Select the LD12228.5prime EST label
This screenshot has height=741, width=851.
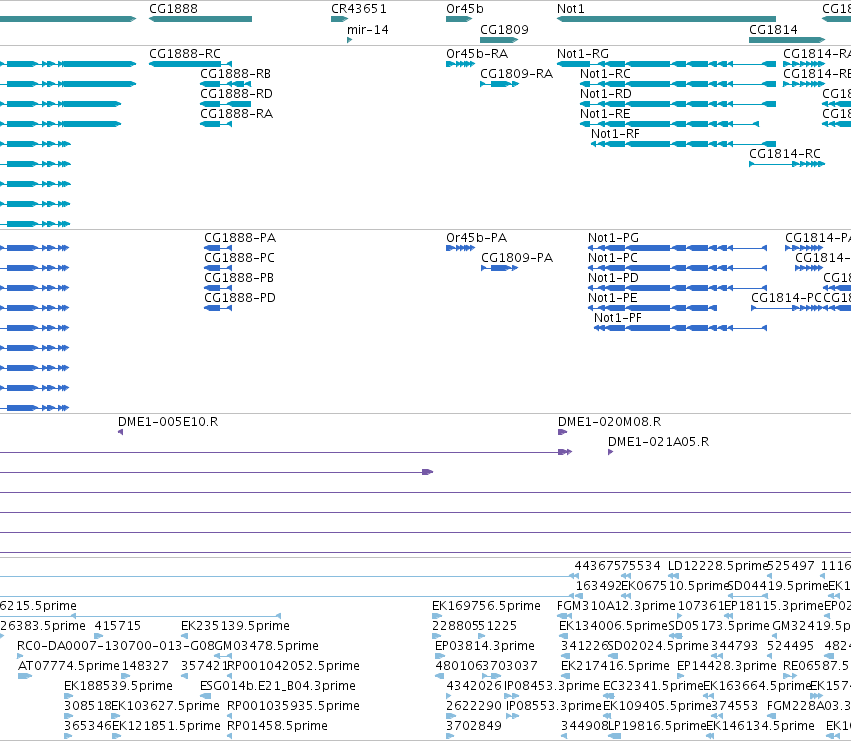pos(718,566)
